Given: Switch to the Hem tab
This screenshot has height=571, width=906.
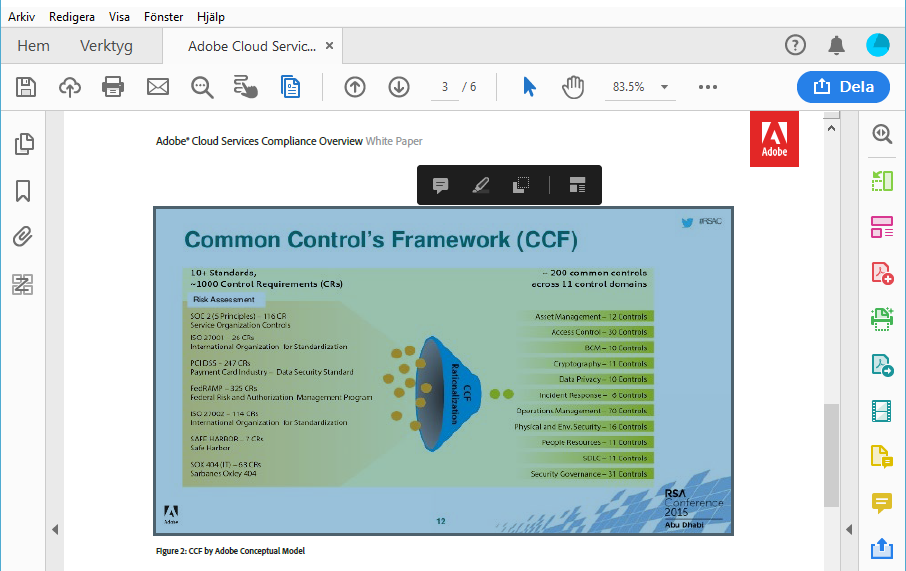Looking at the screenshot, I should [34, 46].
